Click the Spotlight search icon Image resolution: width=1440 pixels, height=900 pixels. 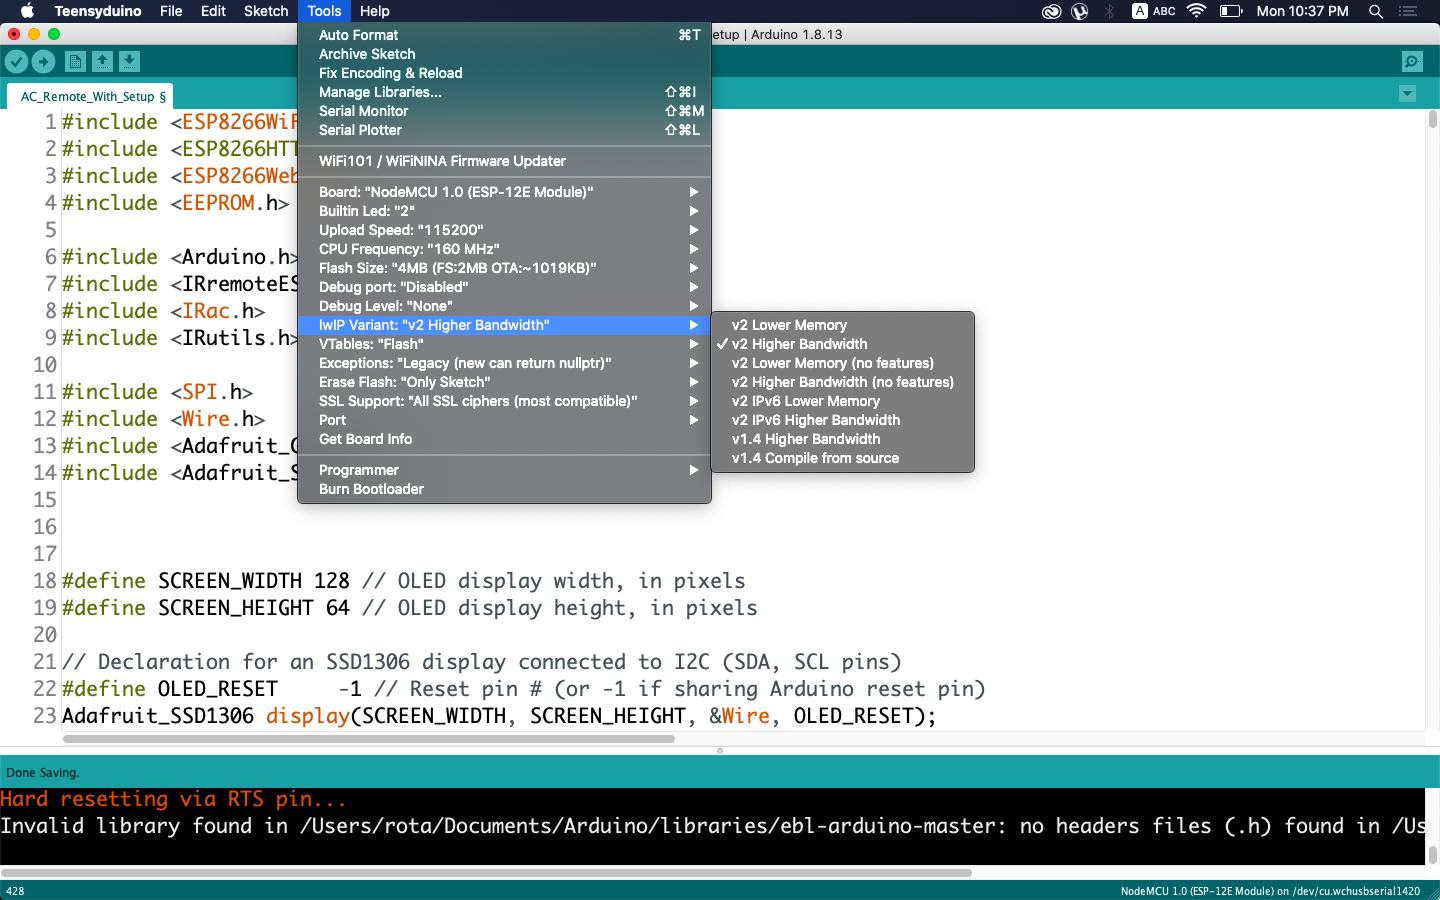point(1376,11)
